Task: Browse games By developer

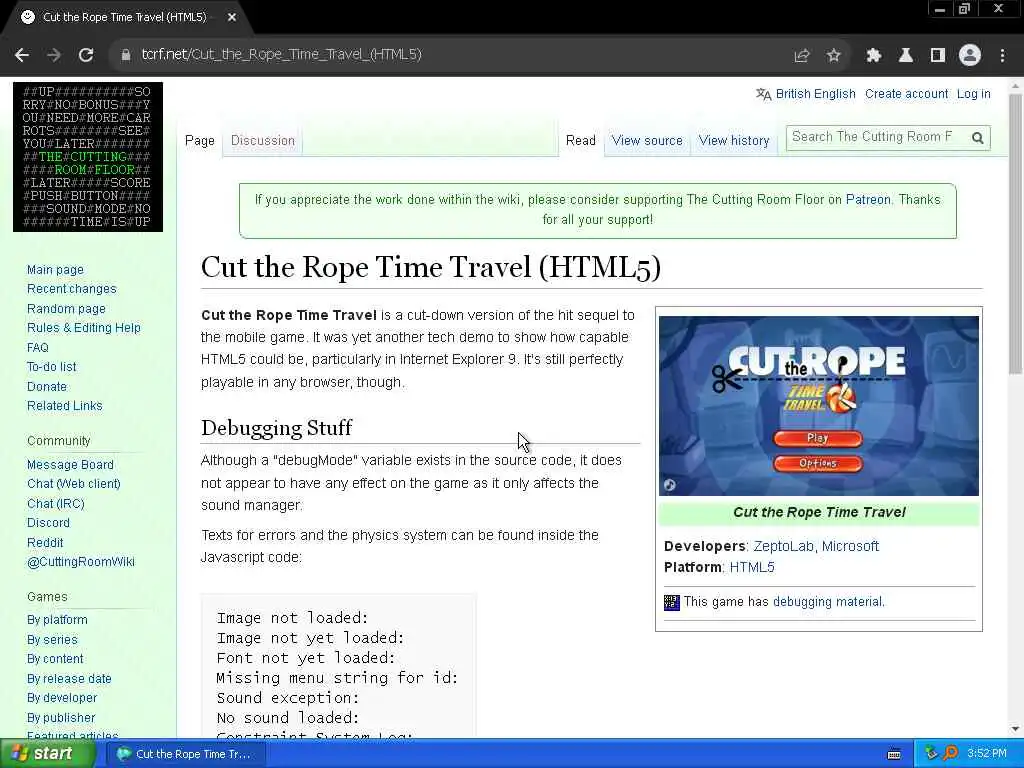Action: 62,698
